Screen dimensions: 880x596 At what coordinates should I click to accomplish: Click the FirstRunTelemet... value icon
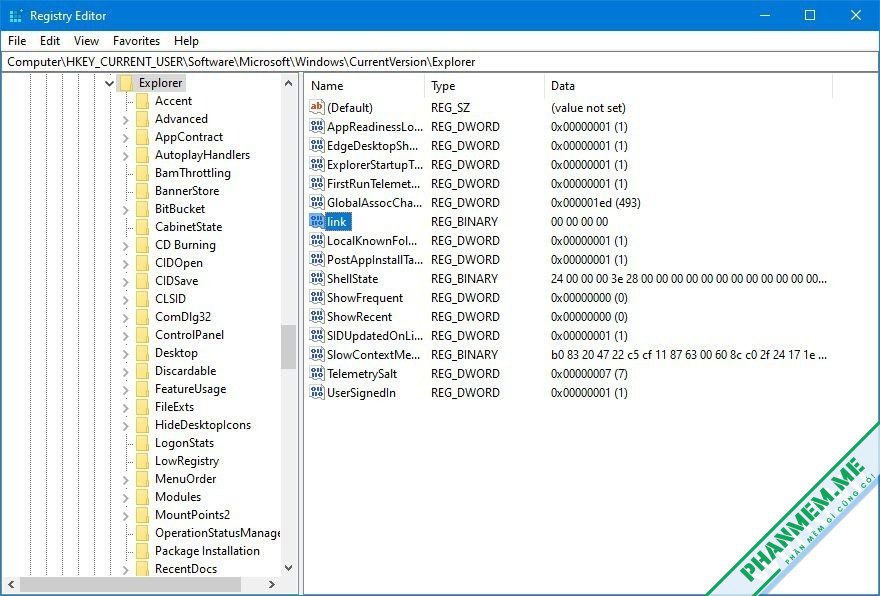click(317, 183)
